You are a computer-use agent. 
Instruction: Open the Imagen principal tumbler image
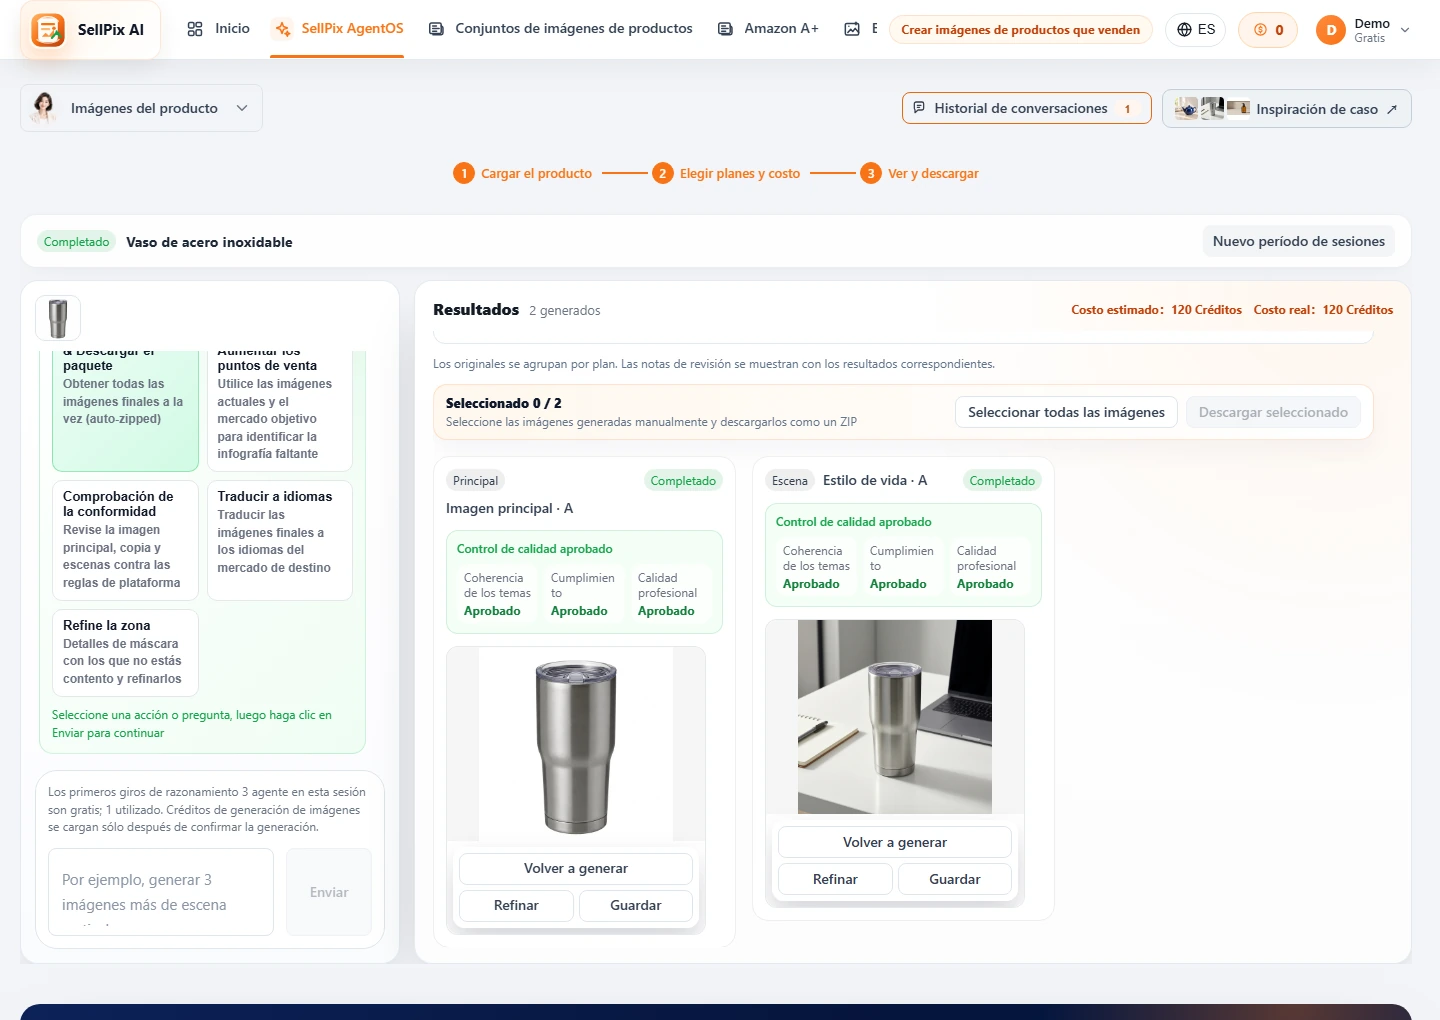click(576, 744)
